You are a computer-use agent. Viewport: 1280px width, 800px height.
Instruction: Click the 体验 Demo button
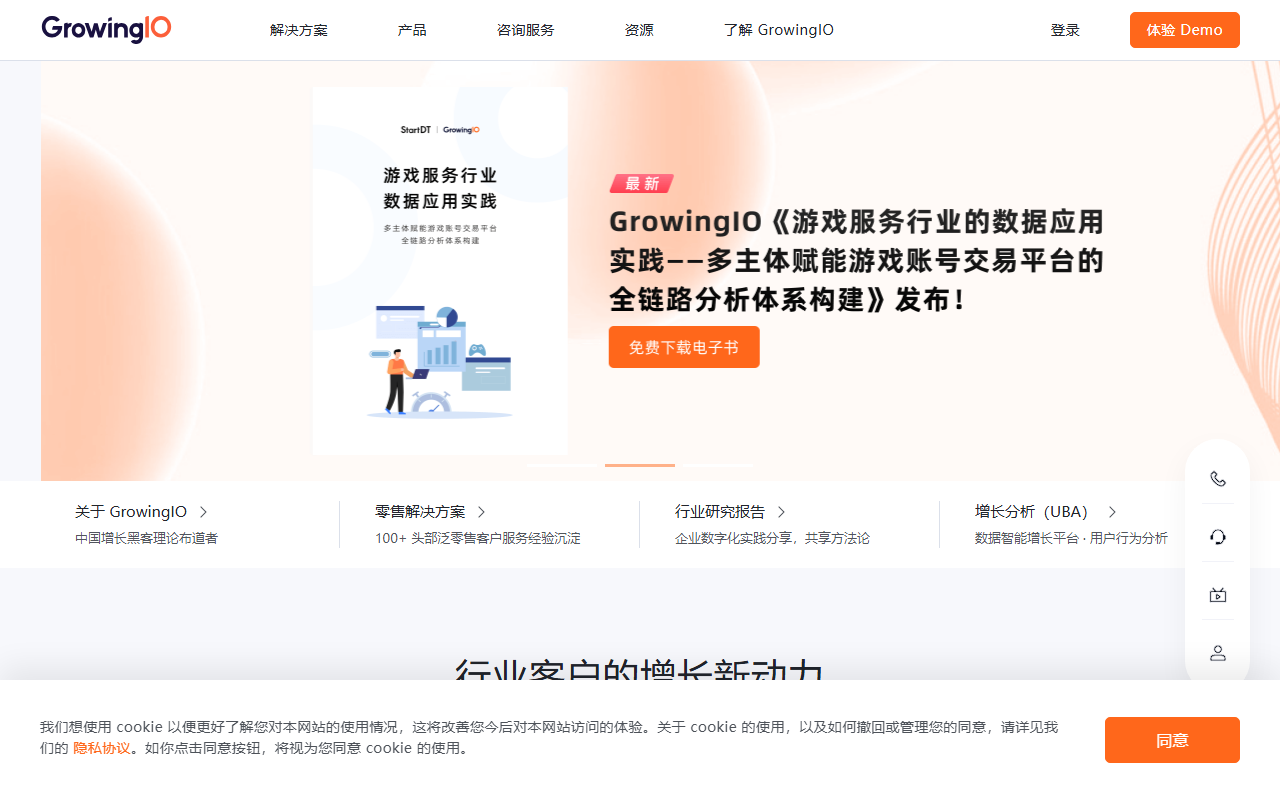coord(1185,30)
